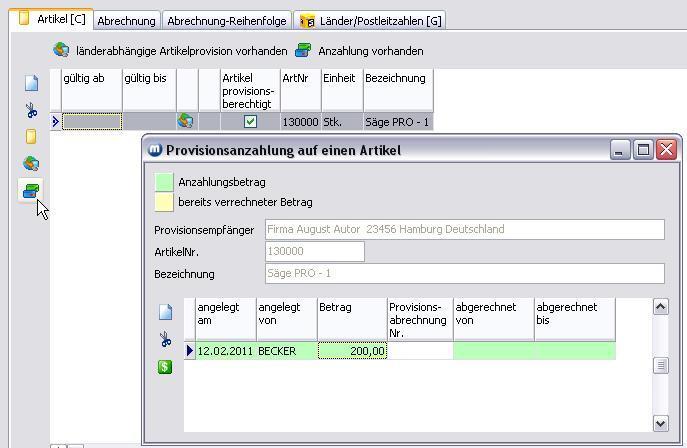This screenshot has width=687, height=448.
Task: Click the Anzahlung down-payment icon in sidebar
Action: pos(31,190)
